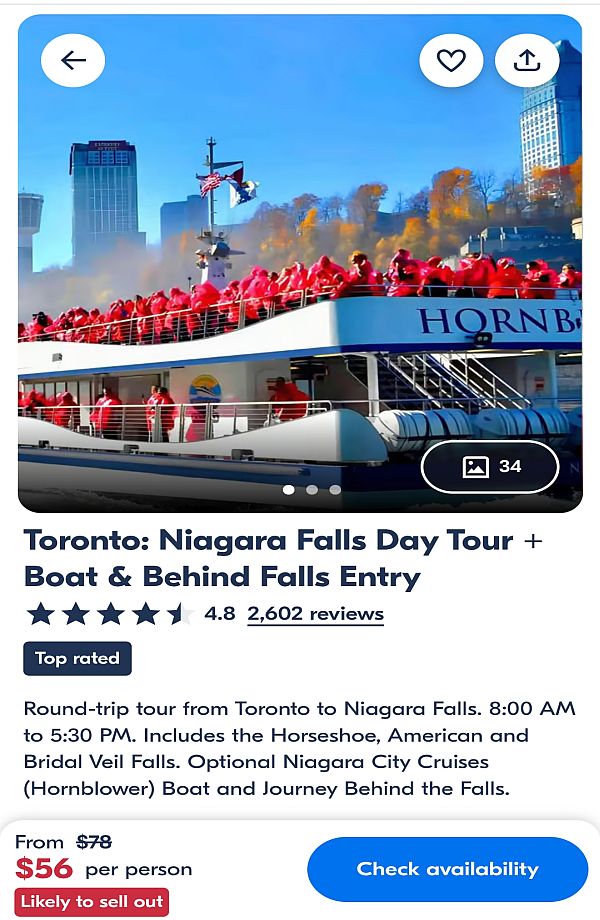Screen dimensions: 600x920
Task: Click the per person price label
Action: tap(139, 870)
